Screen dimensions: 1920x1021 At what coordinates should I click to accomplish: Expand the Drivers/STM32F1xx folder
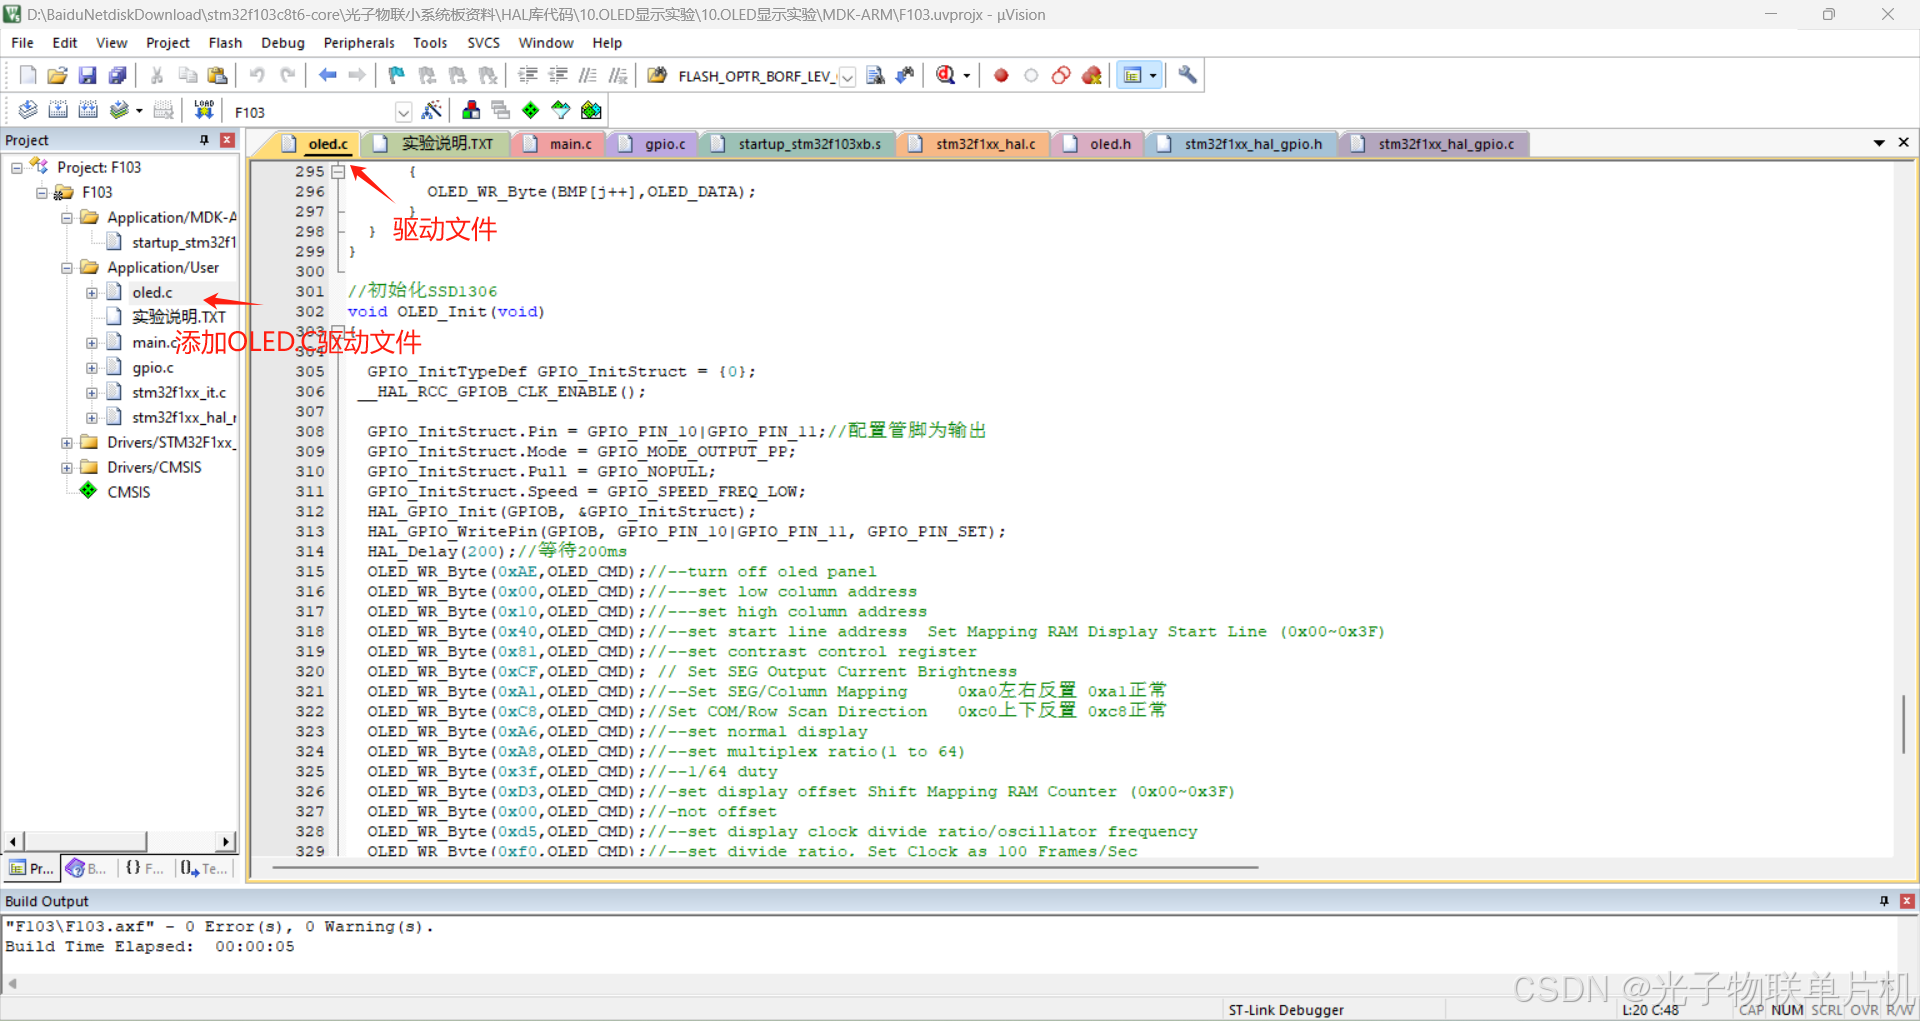coord(66,443)
